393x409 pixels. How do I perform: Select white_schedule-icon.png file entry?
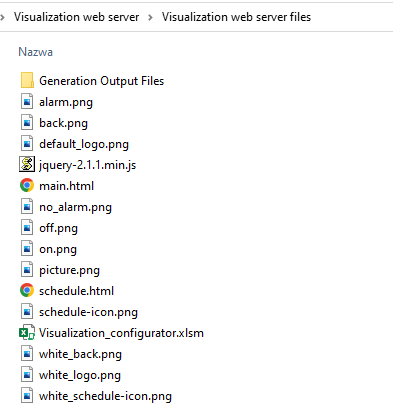105,396
